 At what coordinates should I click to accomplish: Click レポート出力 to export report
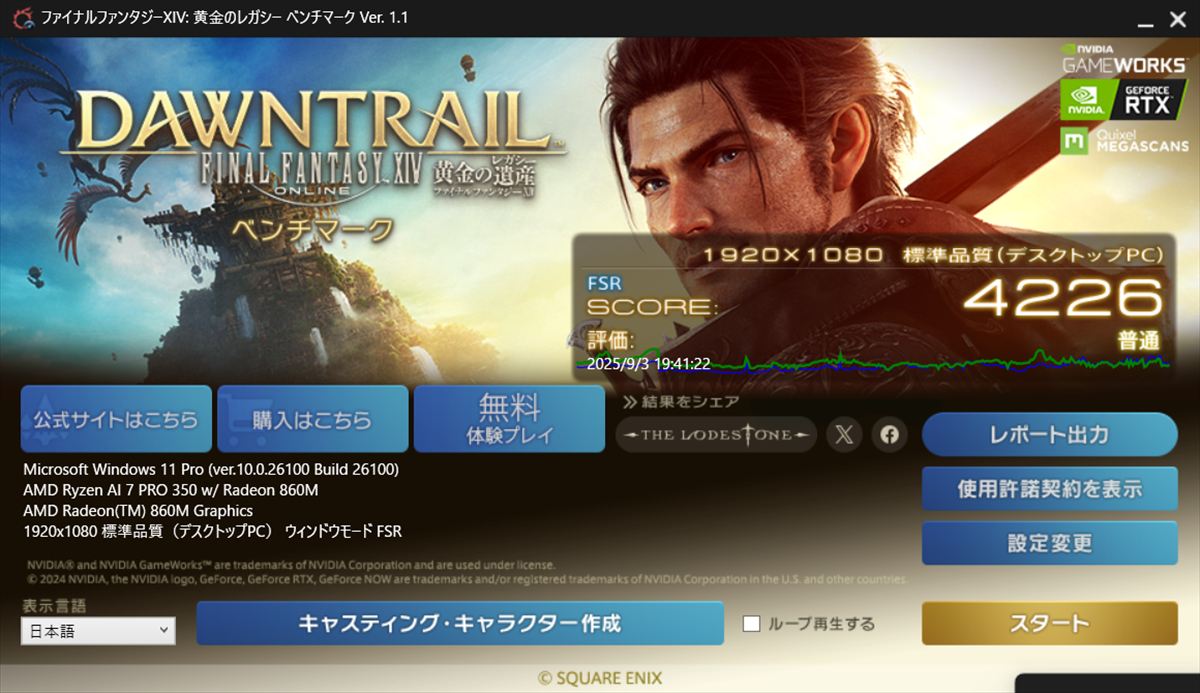click(1049, 435)
